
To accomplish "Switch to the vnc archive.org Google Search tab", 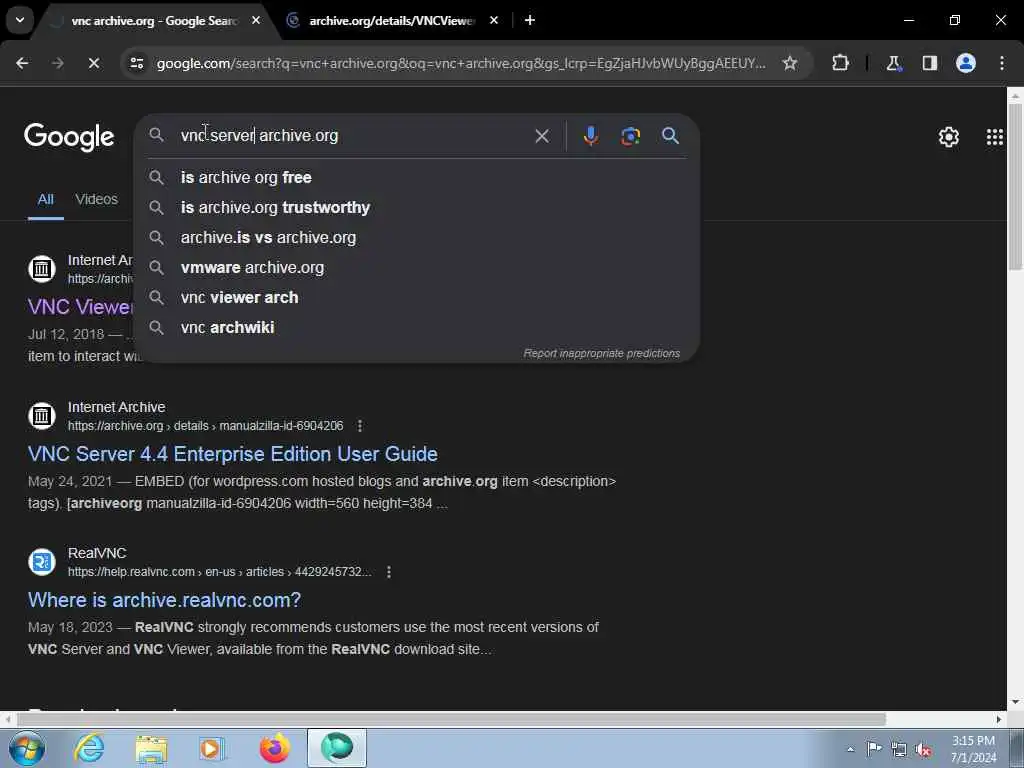I will tap(155, 21).
